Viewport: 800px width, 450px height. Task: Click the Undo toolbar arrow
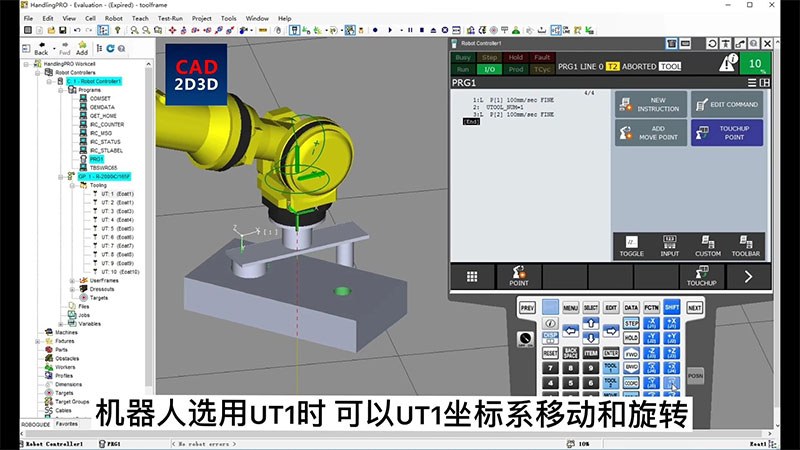pyautogui.click(x=77, y=31)
